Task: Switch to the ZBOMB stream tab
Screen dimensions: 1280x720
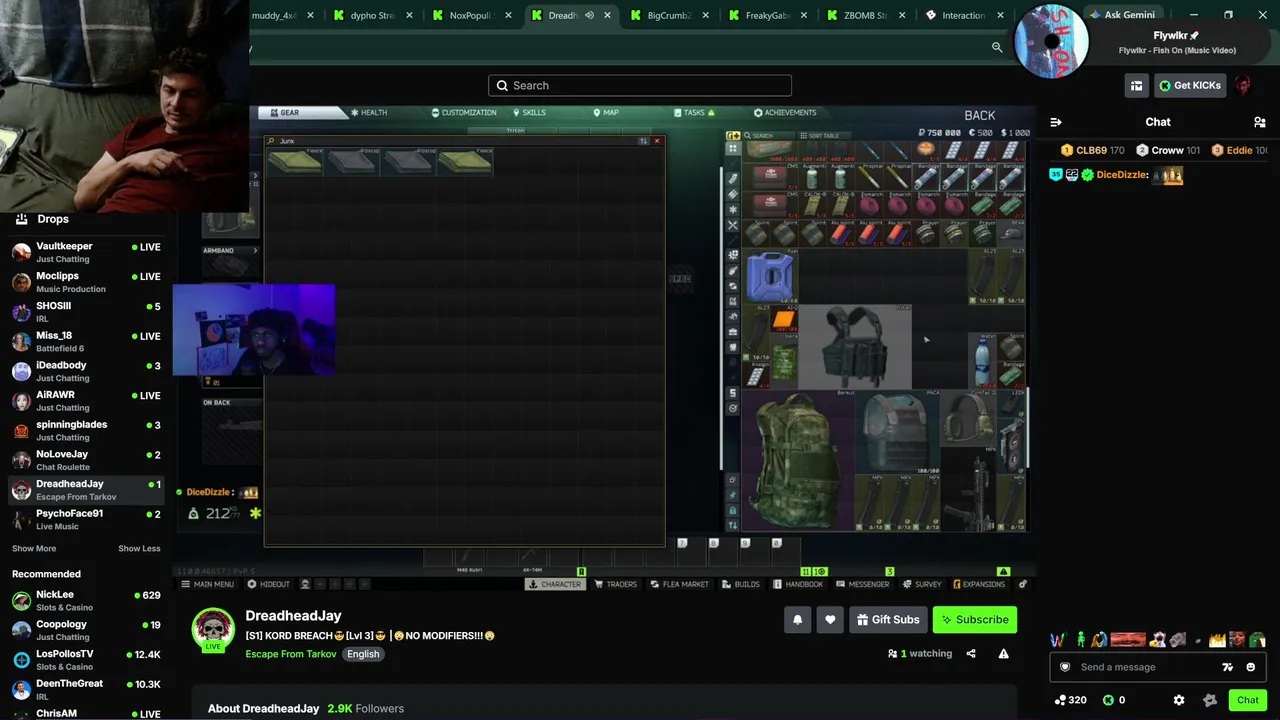Action: click(866, 15)
